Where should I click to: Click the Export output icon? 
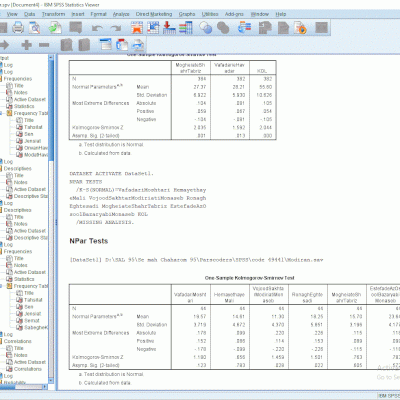coord(55,28)
